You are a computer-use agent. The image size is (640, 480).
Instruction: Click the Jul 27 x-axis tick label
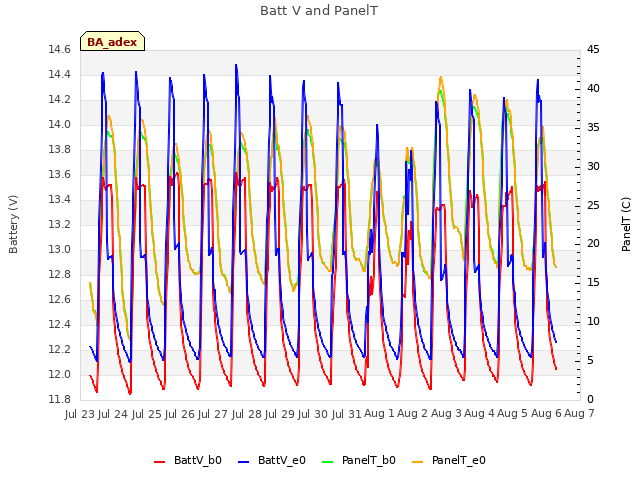(x=213, y=414)
